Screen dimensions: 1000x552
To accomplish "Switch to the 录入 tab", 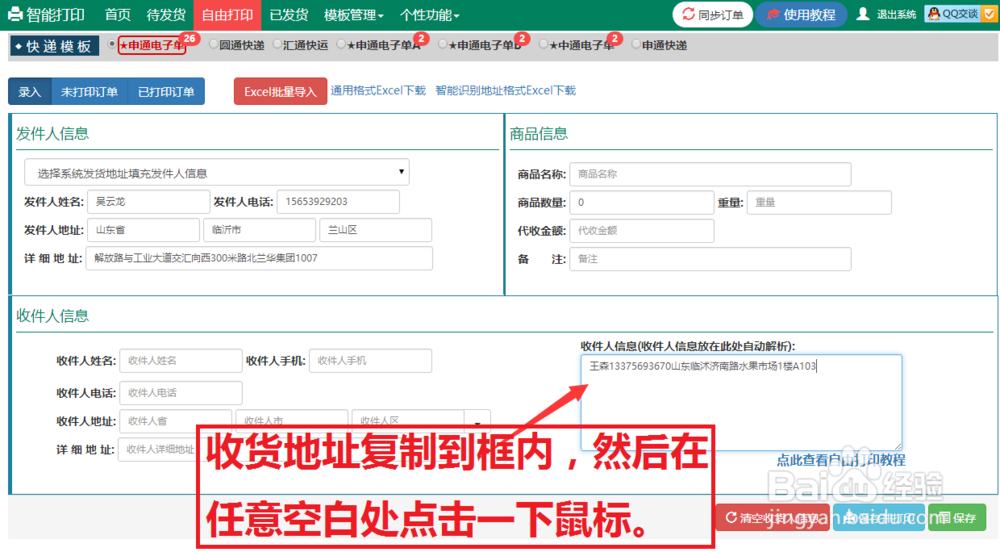I will tap(29, 91).
